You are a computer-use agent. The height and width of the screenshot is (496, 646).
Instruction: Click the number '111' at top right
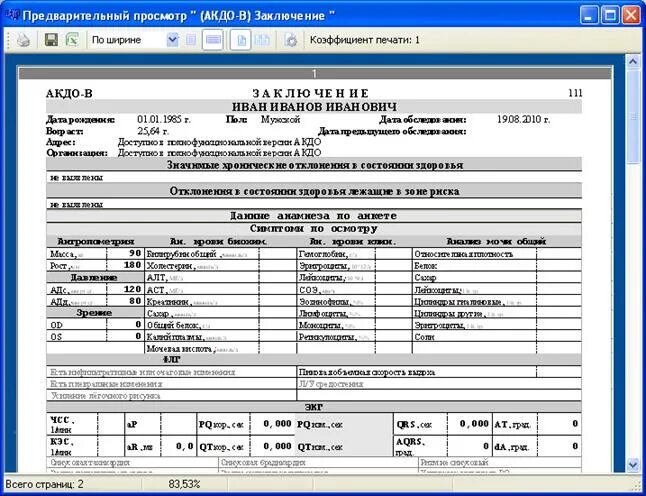point(575,93)
